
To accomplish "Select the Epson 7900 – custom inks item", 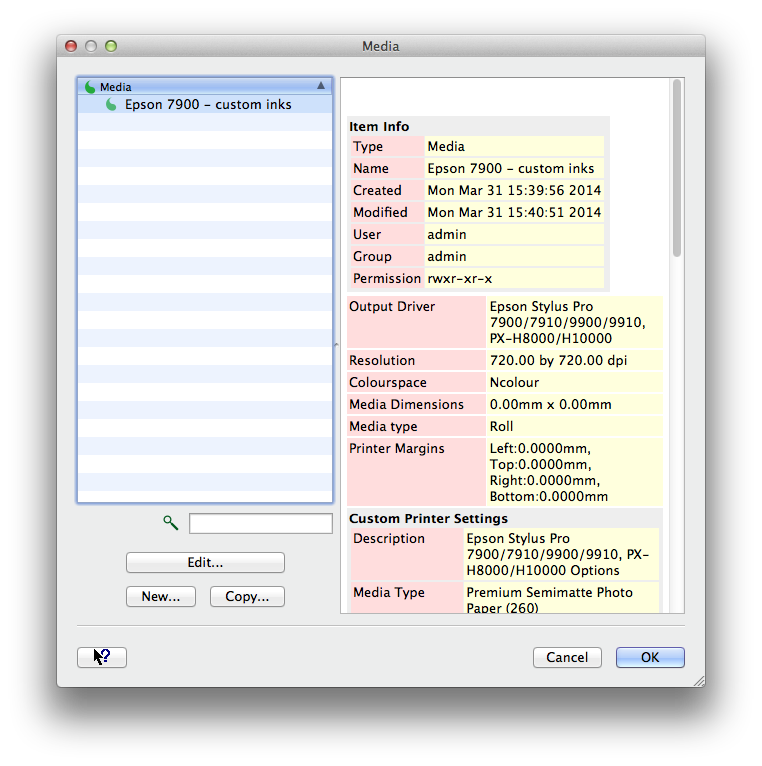I will click(x=205, y=105).
